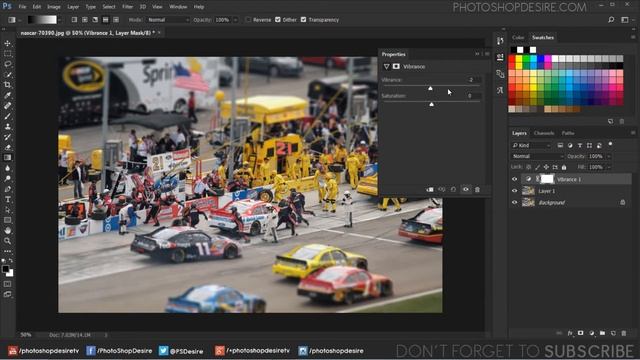Toggle layer filter on/off switch
Screen dimensions: 640x360
610,144
